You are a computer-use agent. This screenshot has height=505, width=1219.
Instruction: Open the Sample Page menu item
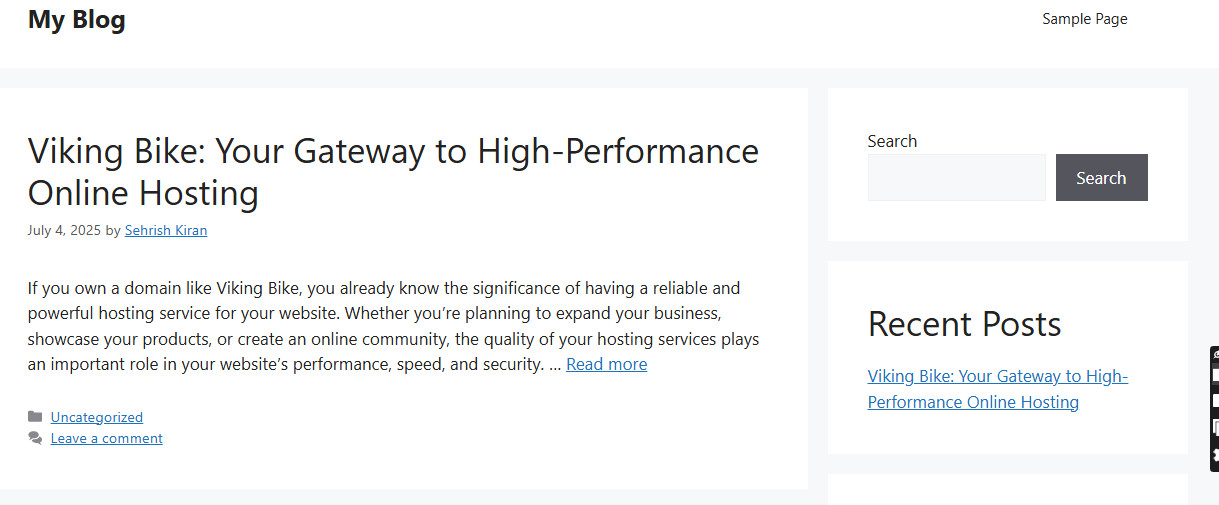[1084, 19]
